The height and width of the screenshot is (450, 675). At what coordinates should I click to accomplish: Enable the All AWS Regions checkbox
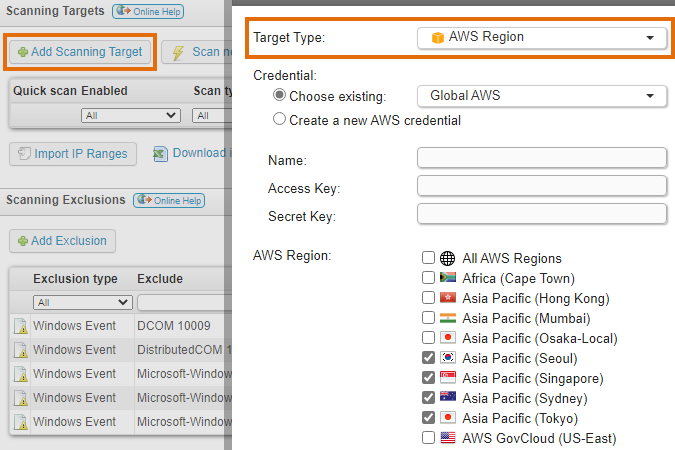click(428, 258)
